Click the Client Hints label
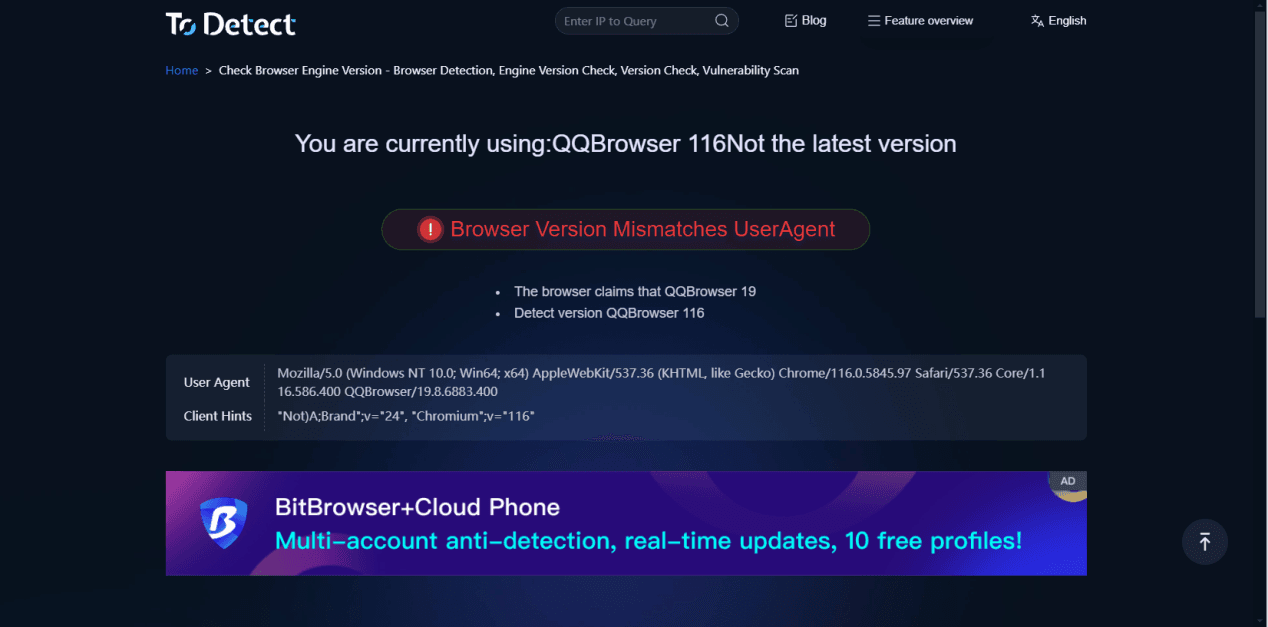Screen dimensions: 1268x627 coord(218,416)
